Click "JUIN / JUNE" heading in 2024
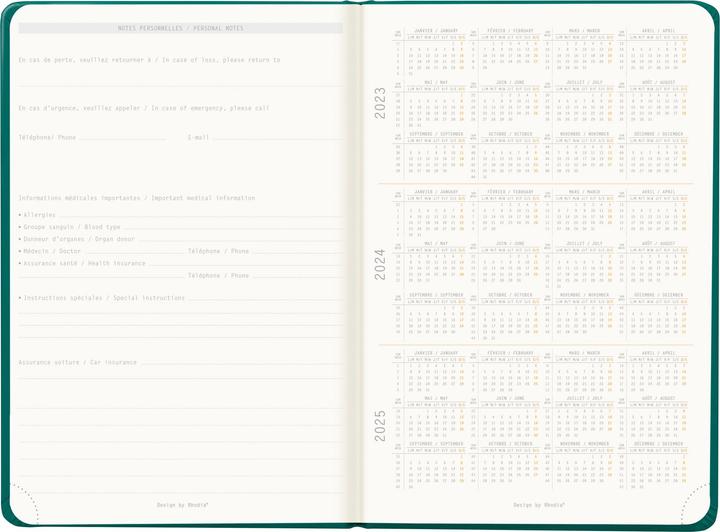The height and width of the screenshot is (532, 720). (510, 244)
